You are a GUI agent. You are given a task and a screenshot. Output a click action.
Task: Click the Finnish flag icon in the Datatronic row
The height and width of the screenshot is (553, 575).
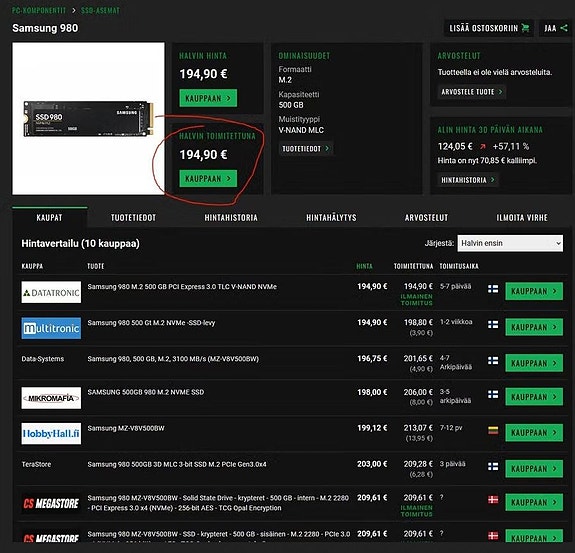coord(493,289)
